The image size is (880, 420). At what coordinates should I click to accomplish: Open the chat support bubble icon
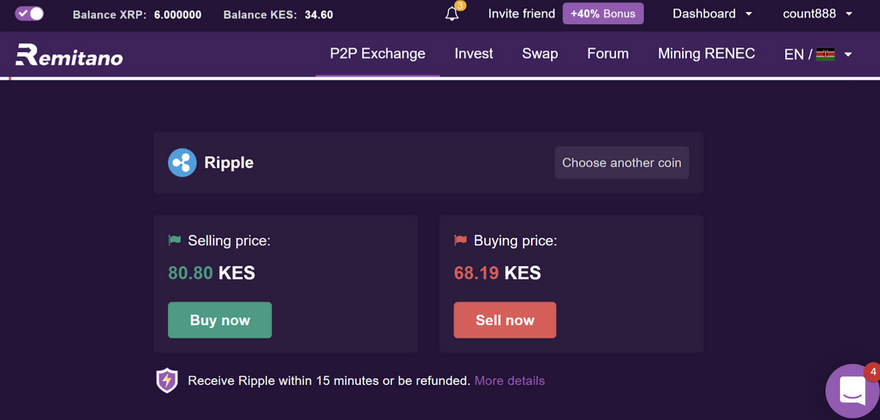point(851,392)
